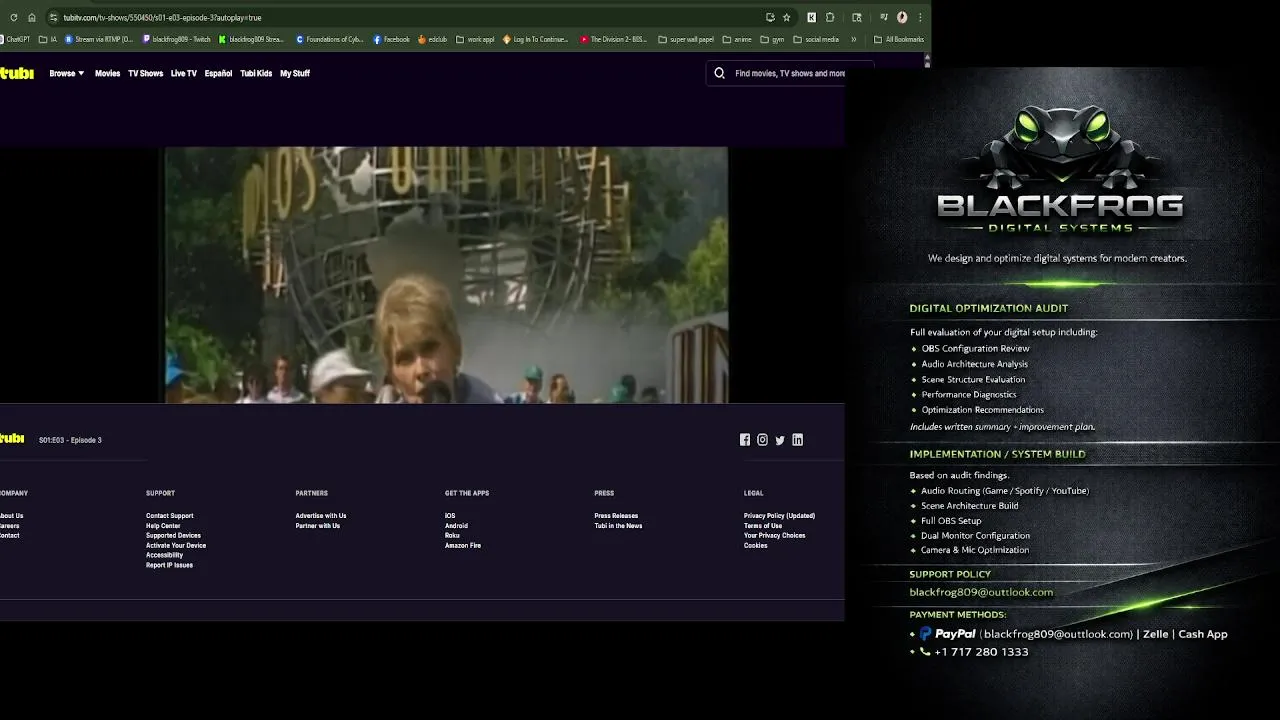Open anime bookmarks folder
Viewport: 1280px width, 720px height.
point(737,39)
